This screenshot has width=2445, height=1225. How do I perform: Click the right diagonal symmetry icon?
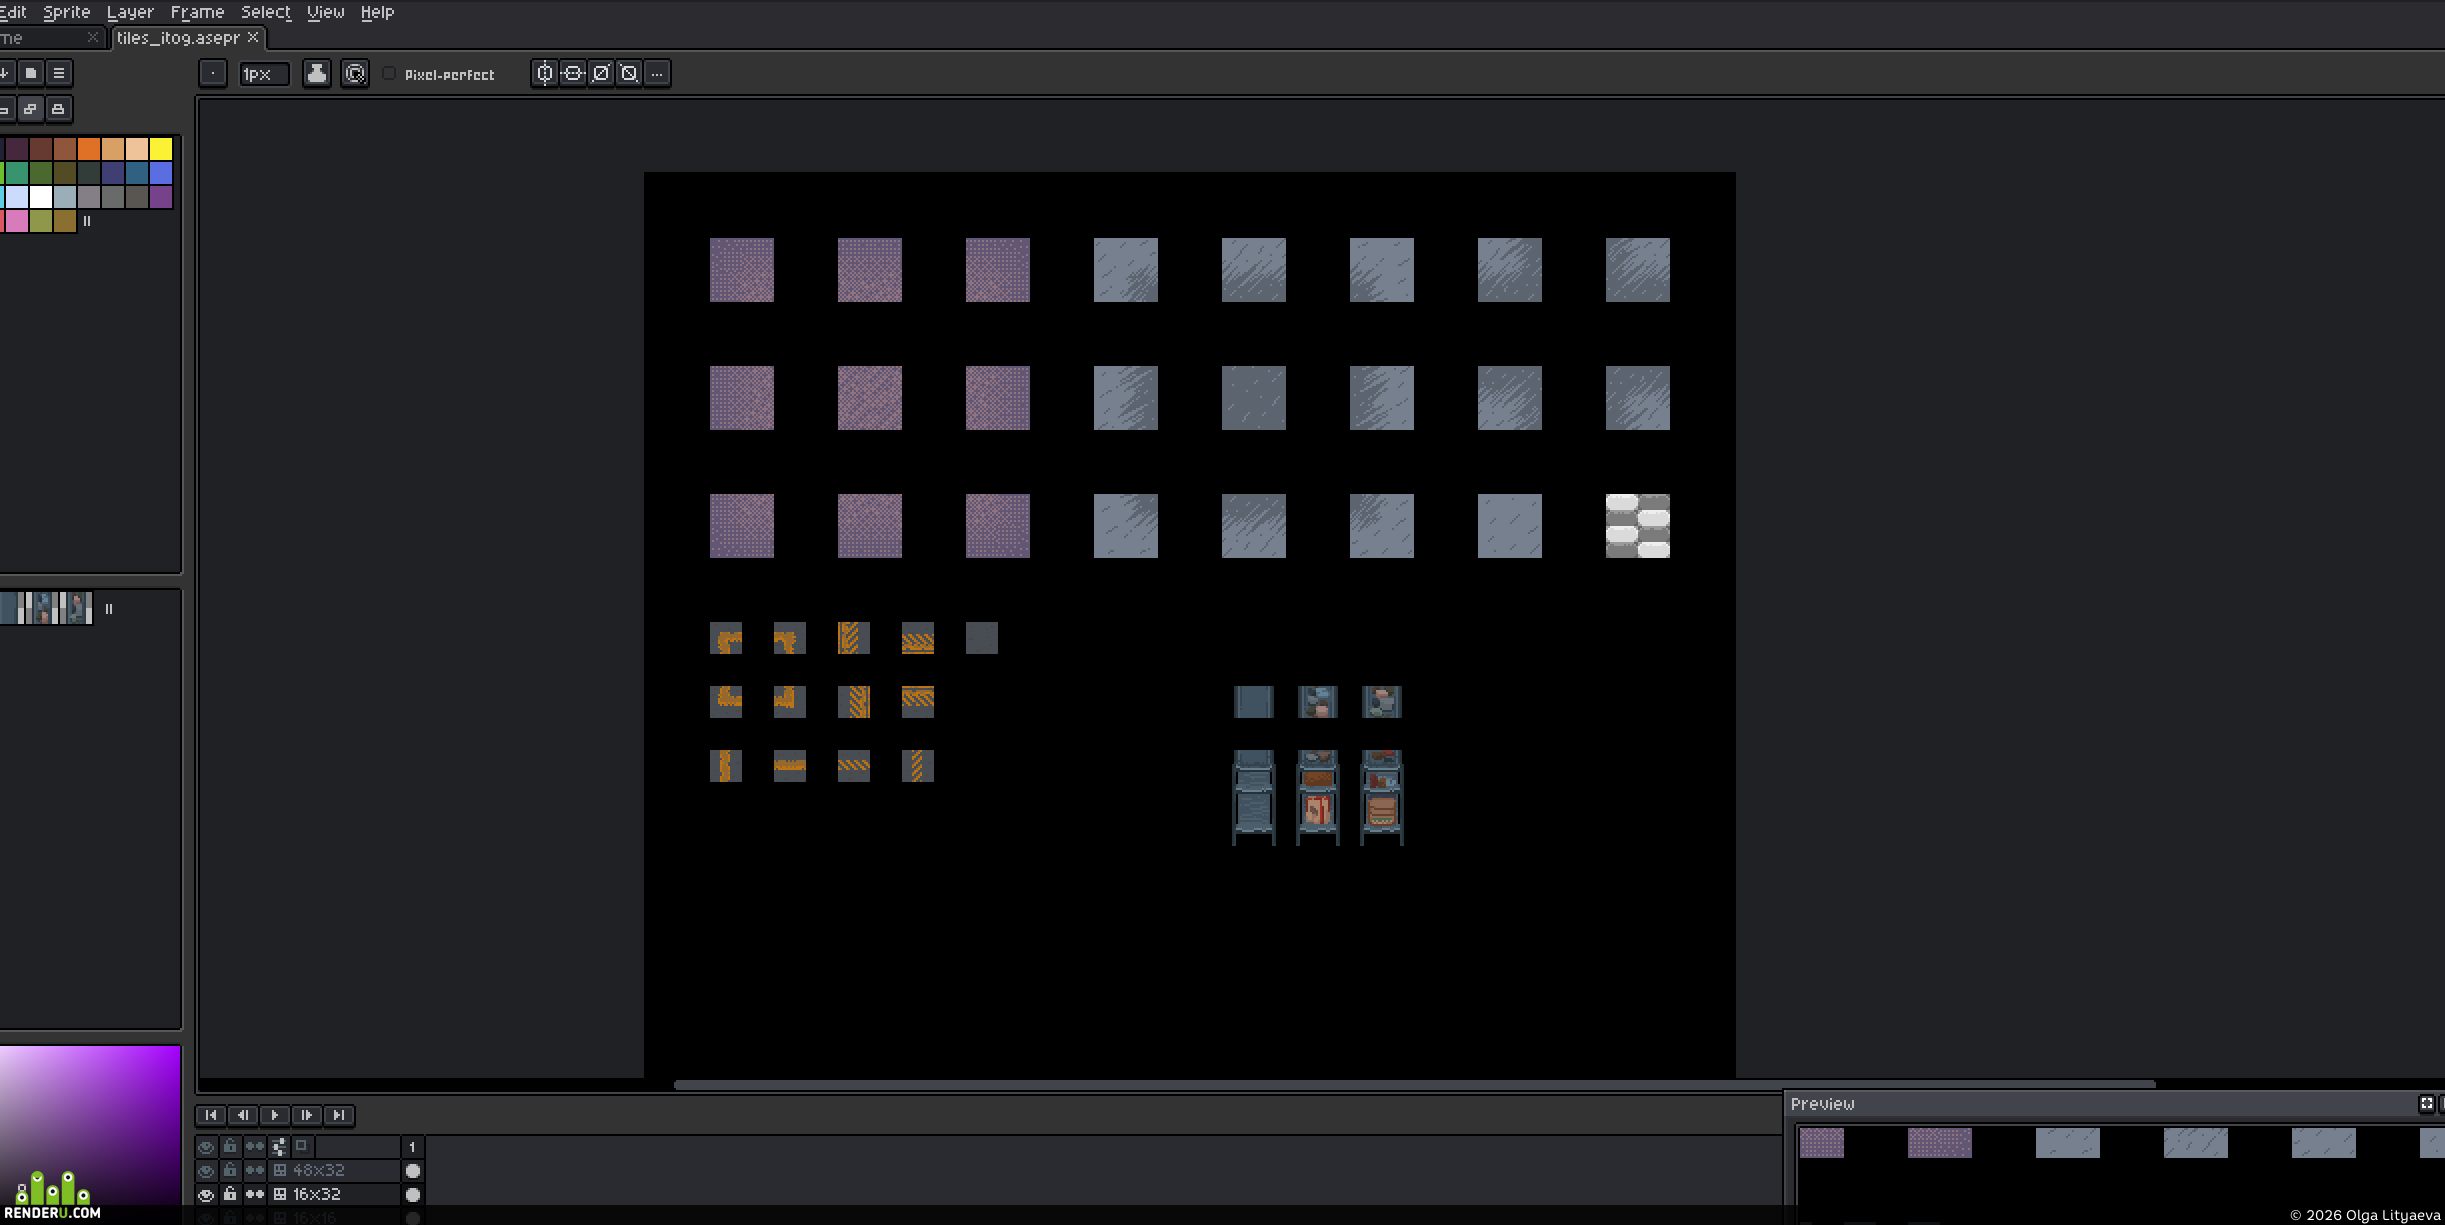(600, 74)
